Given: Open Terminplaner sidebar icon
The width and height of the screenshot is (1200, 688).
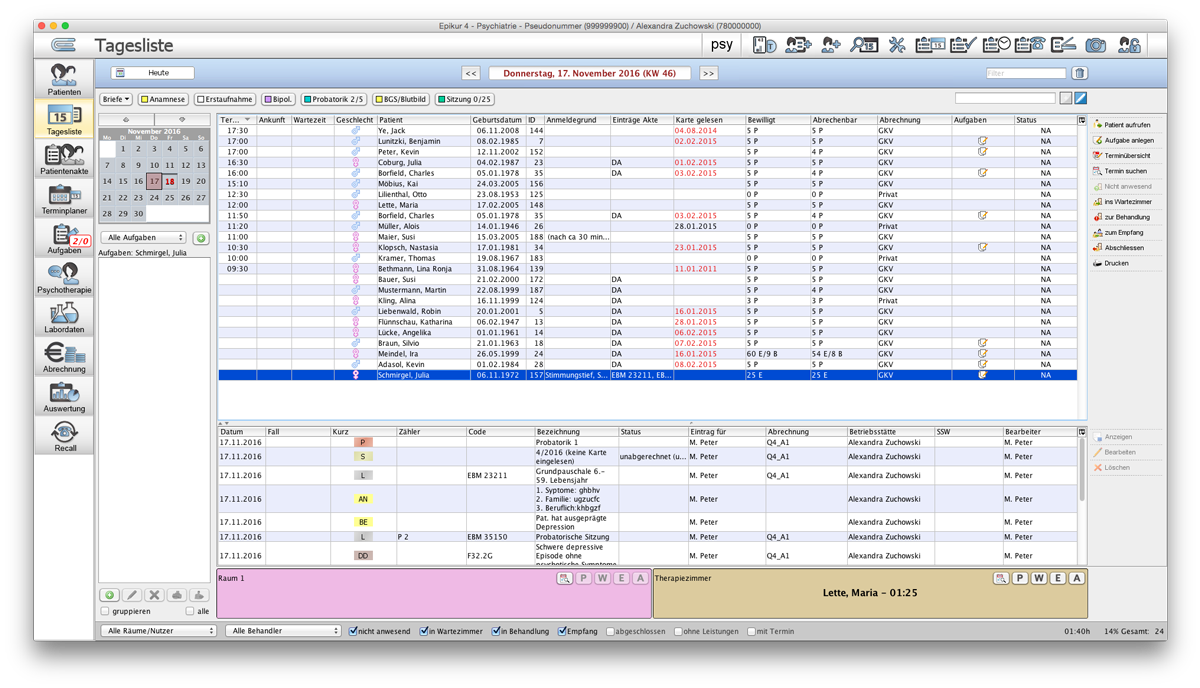Looking at the screenshot, I should tap(64, 199).
